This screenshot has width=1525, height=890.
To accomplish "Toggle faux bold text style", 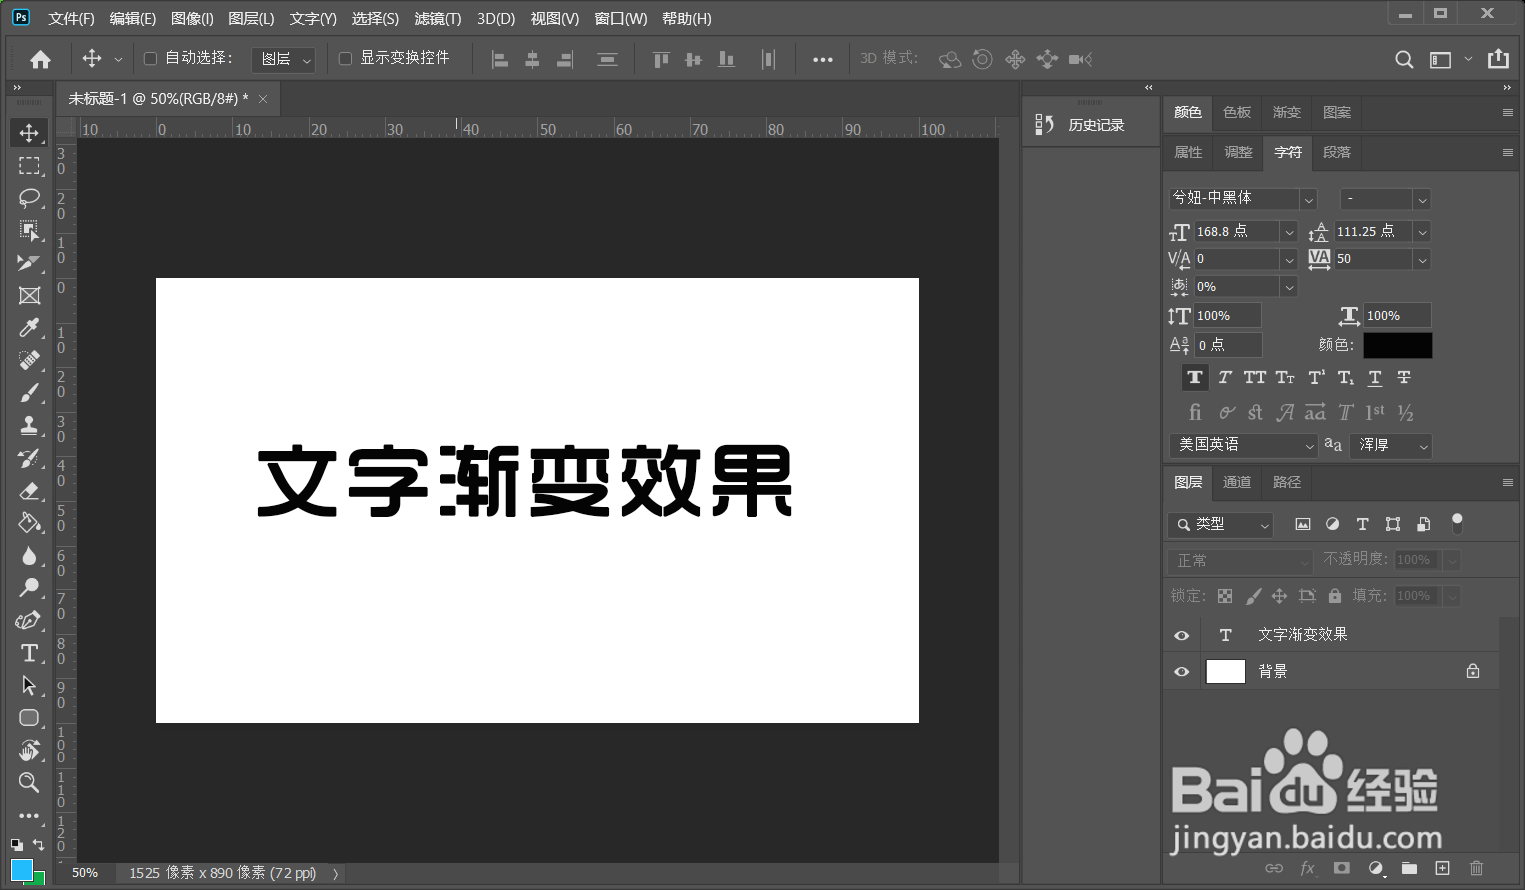I will (1195, 377).
